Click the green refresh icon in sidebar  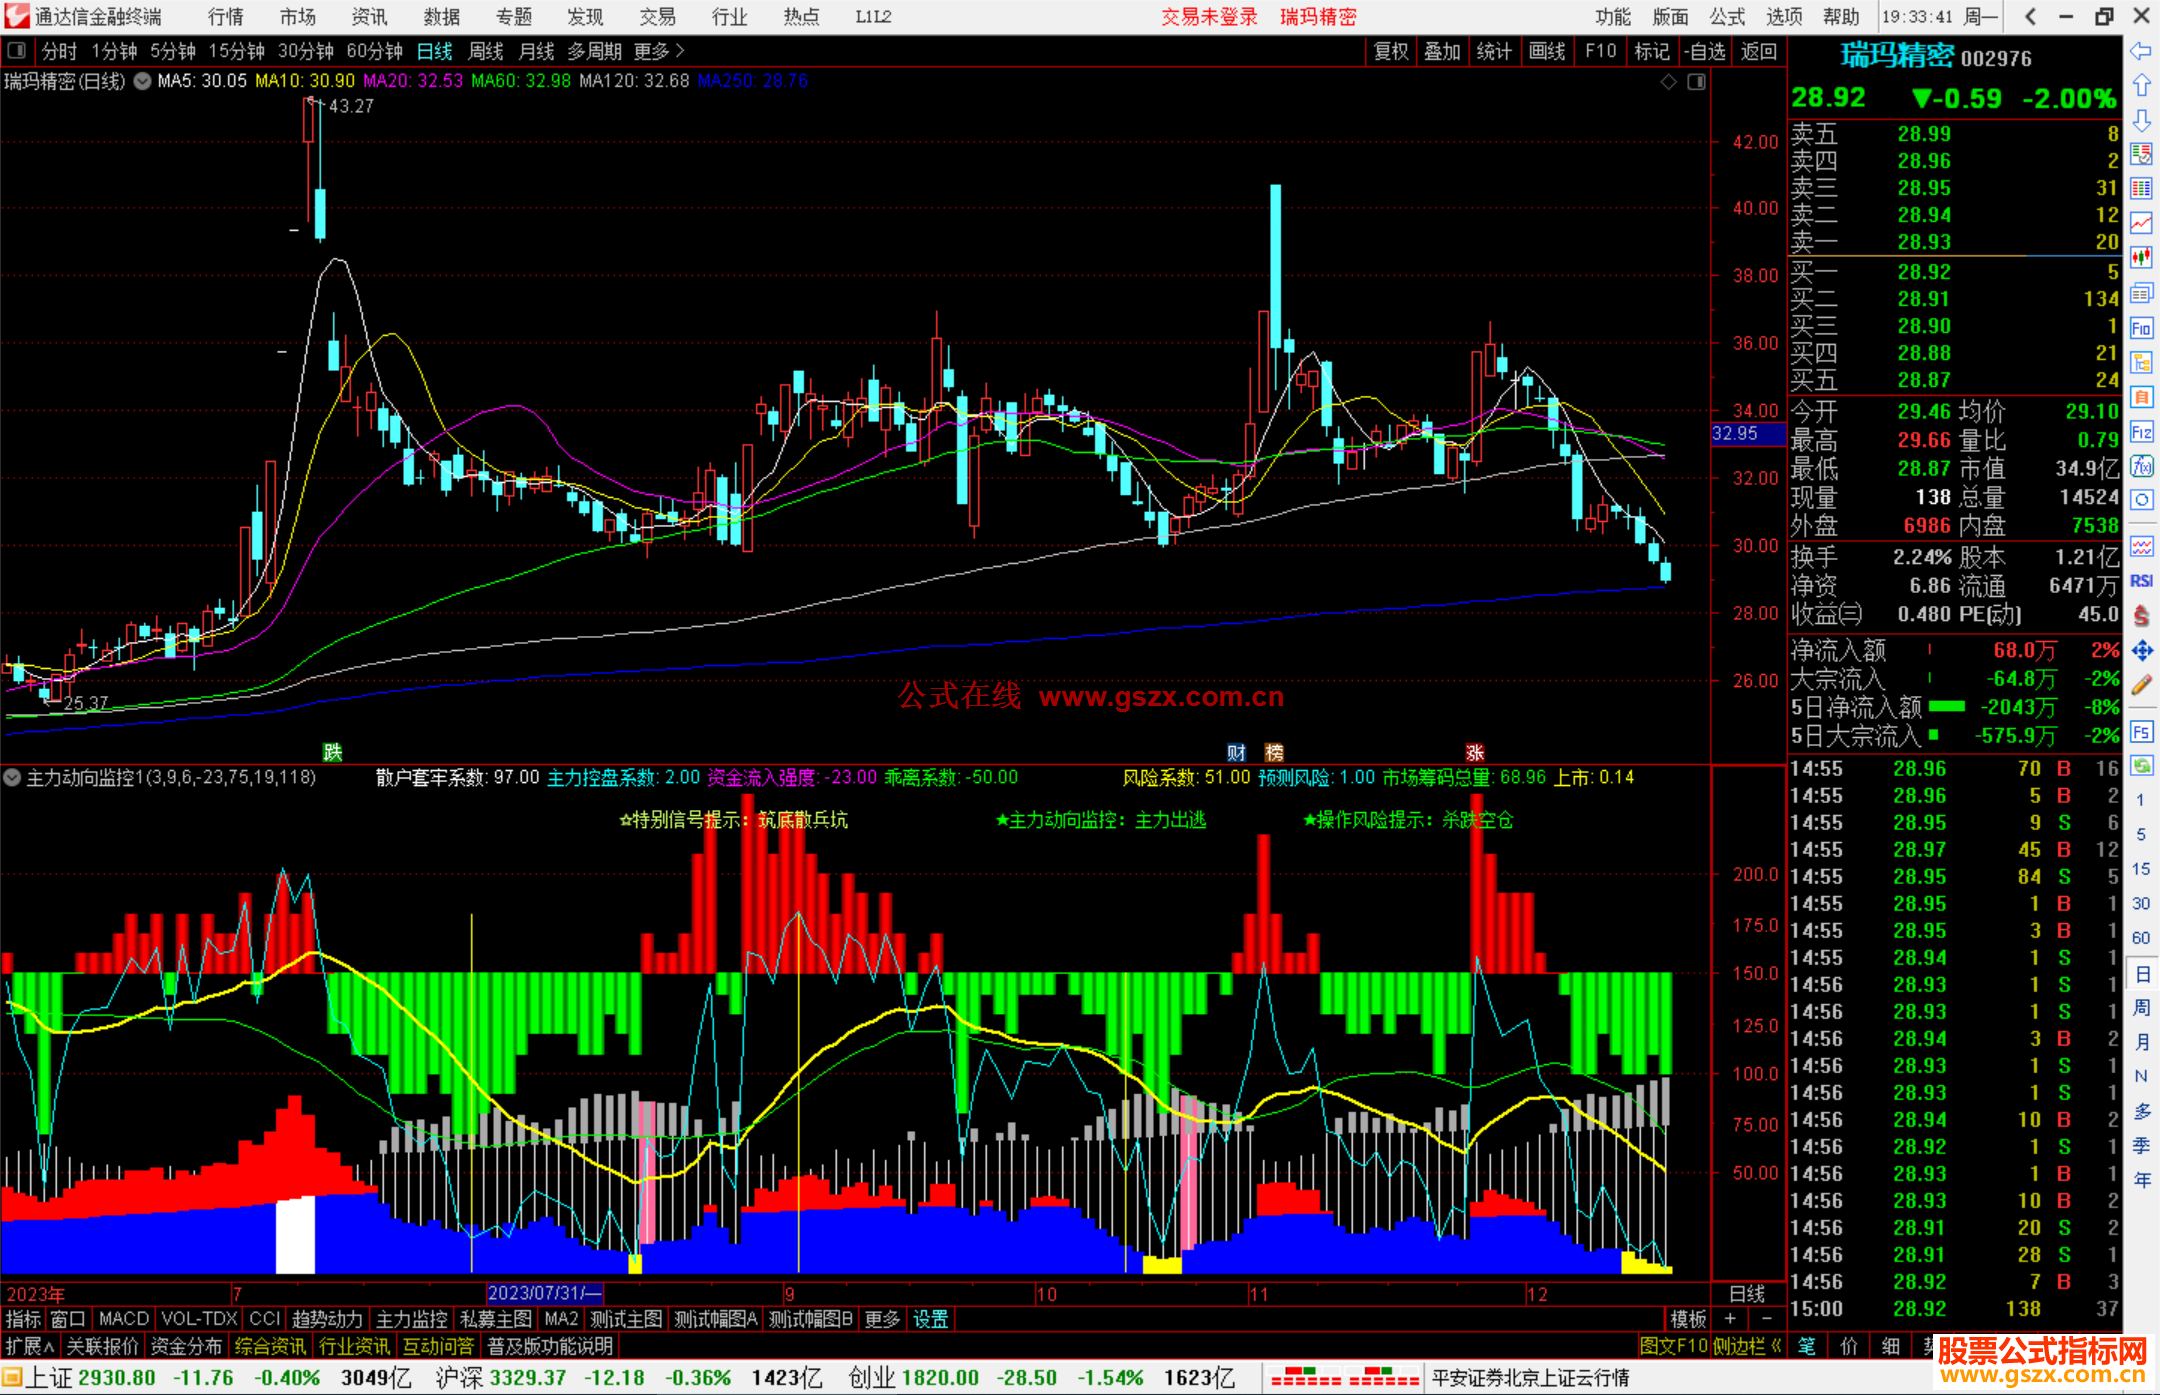2141,765
